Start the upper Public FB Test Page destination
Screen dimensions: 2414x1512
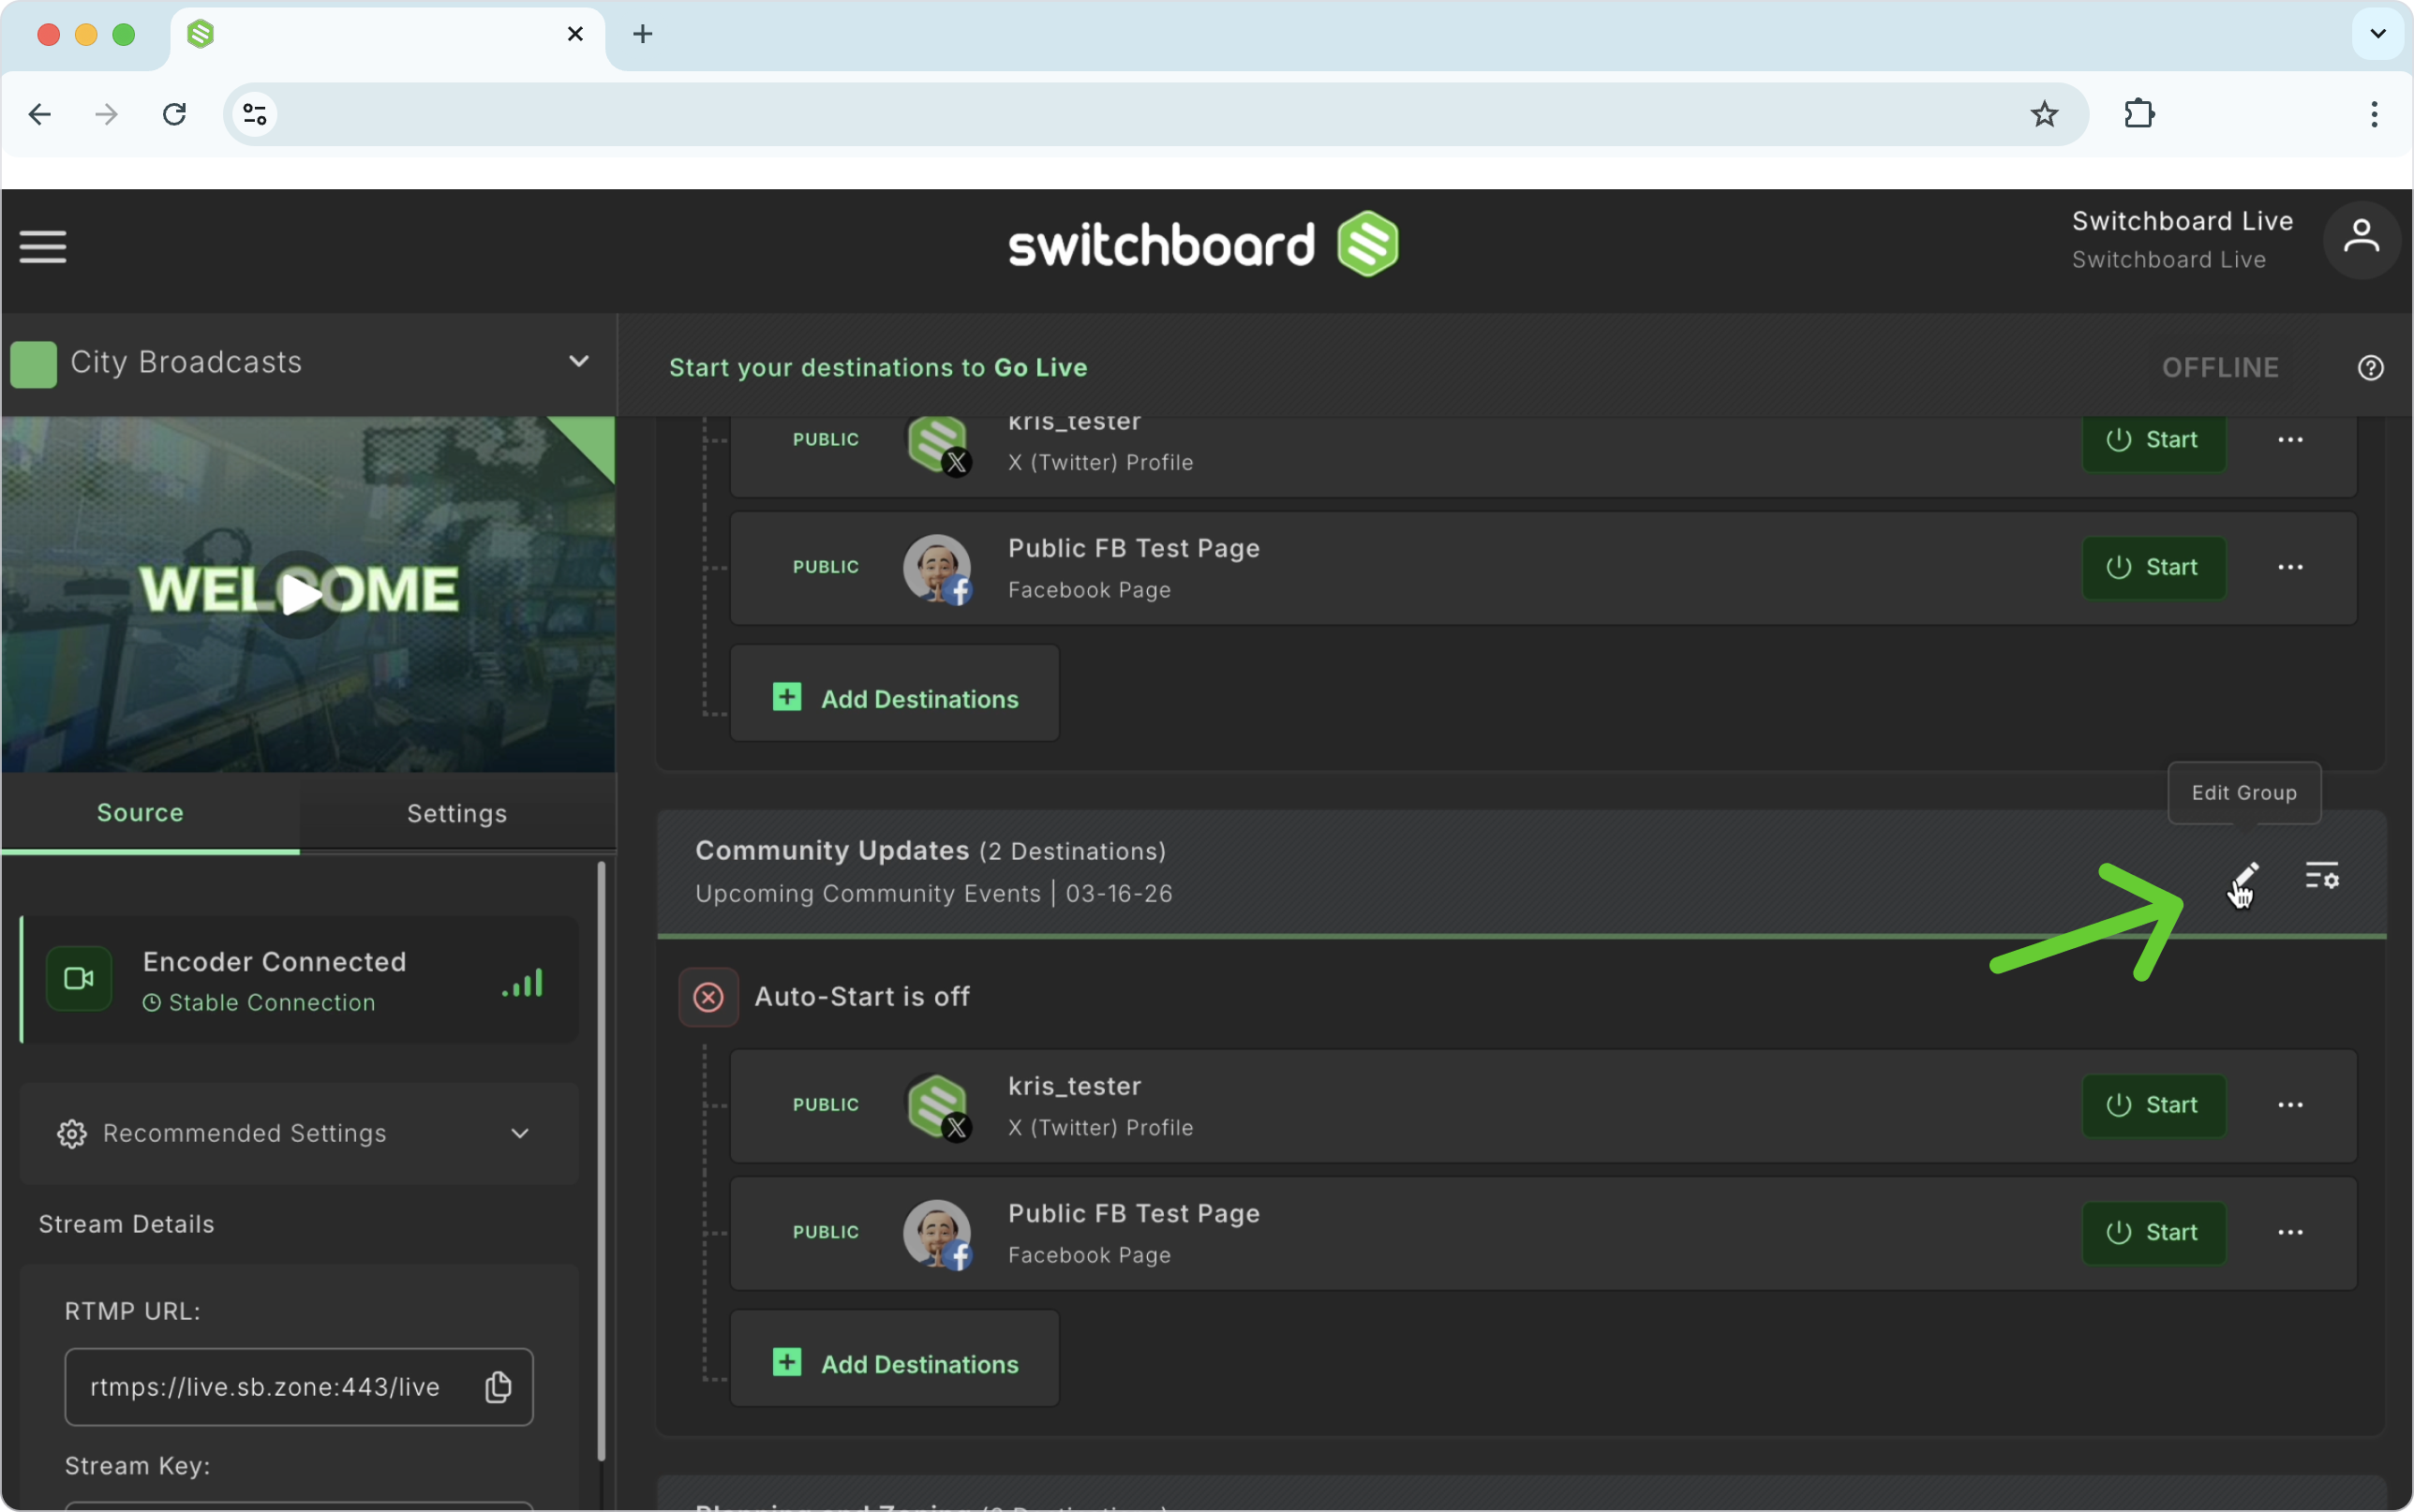[2154, 567]
